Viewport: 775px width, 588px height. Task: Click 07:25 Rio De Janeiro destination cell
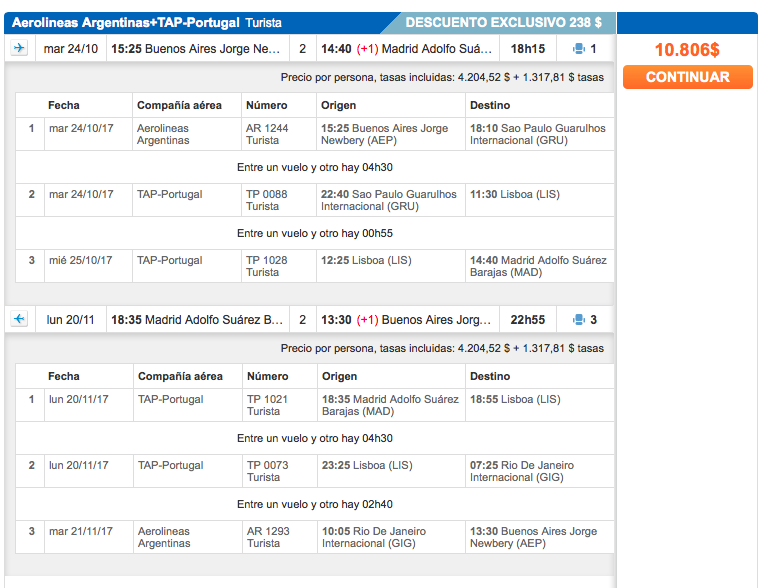[x=539, y=471]
